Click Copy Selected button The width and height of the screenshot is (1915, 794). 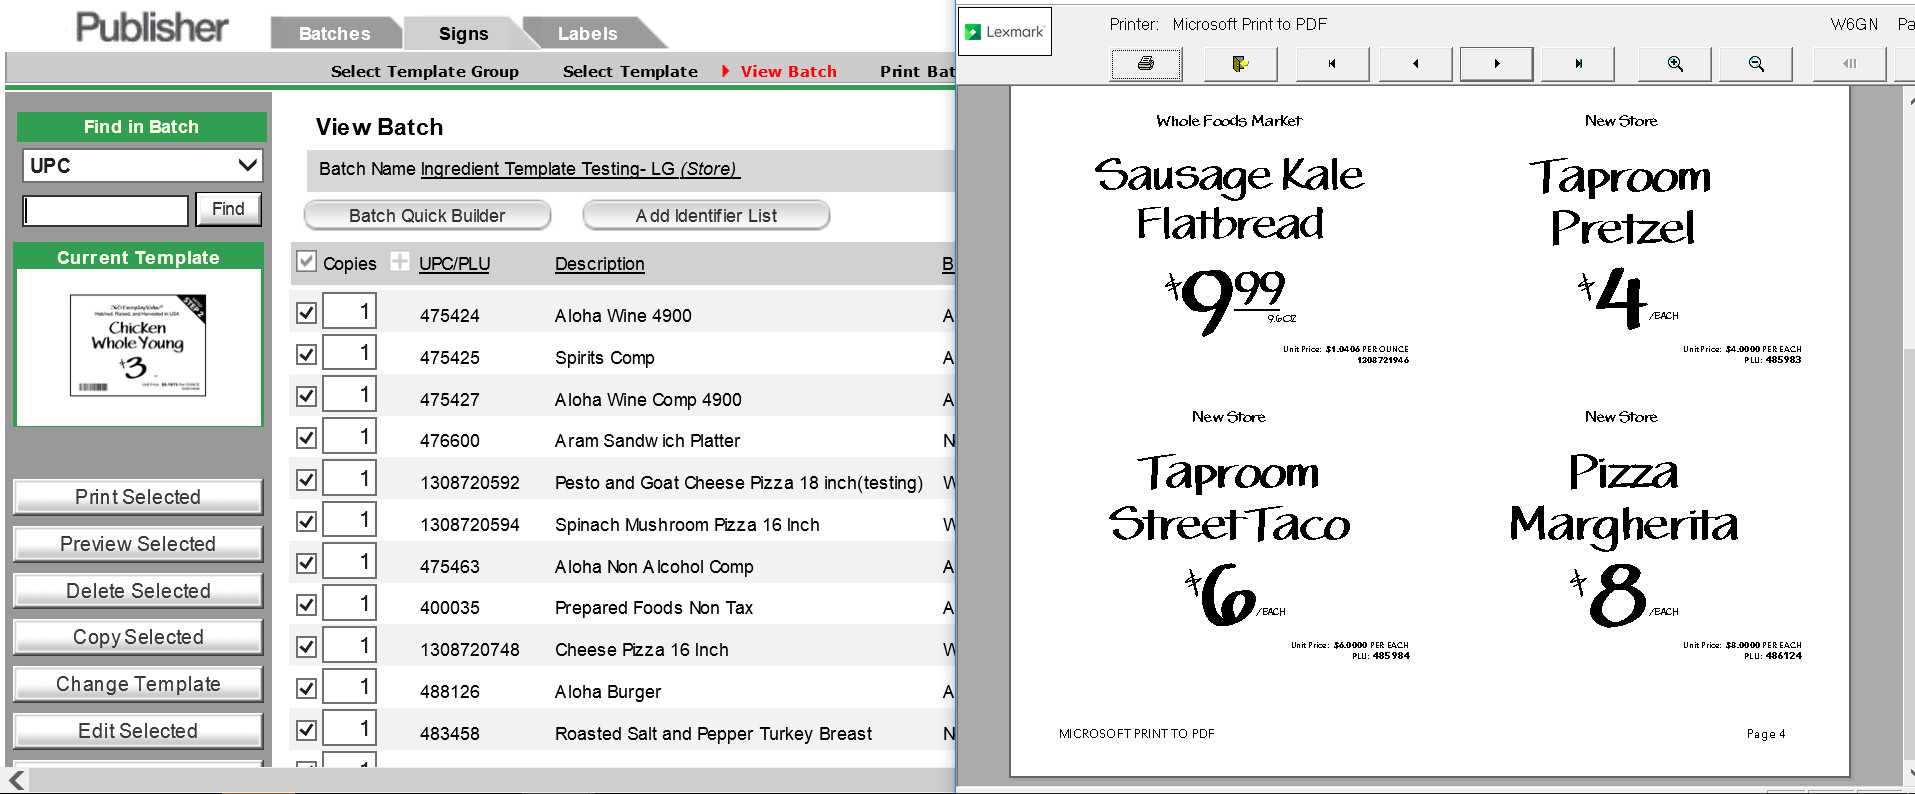coord(138,637)
